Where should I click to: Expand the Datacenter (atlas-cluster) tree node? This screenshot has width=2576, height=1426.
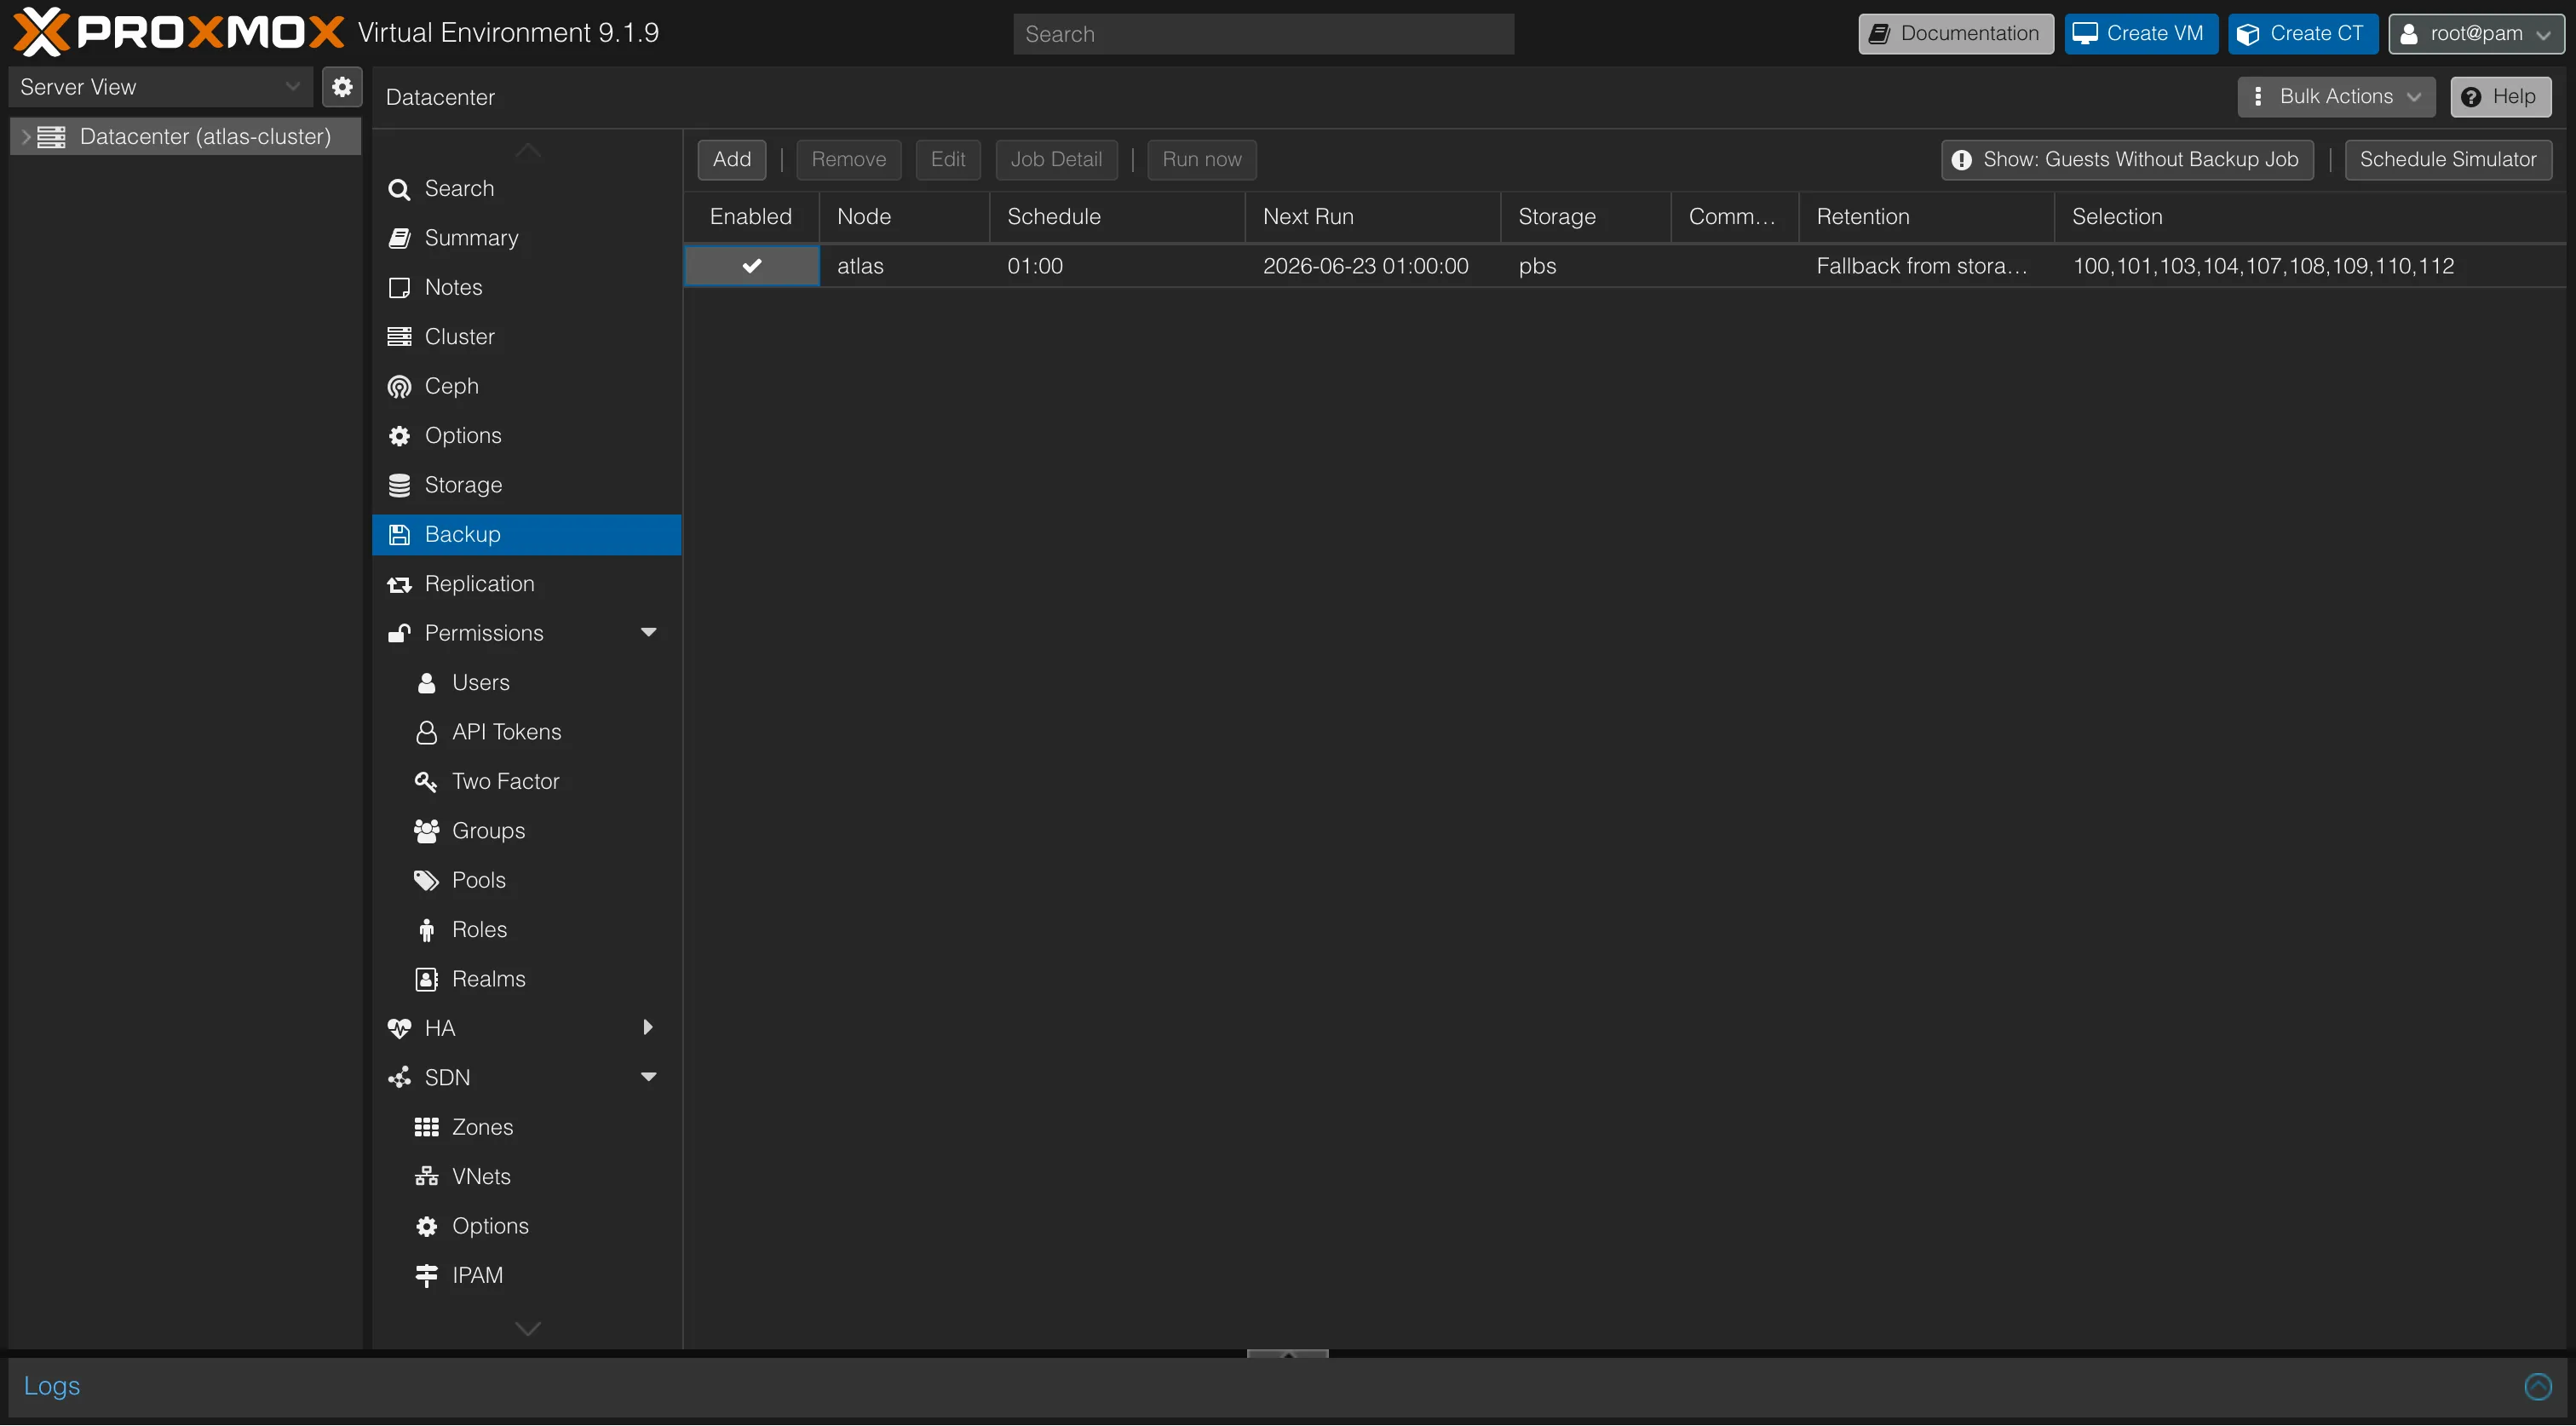26,137
